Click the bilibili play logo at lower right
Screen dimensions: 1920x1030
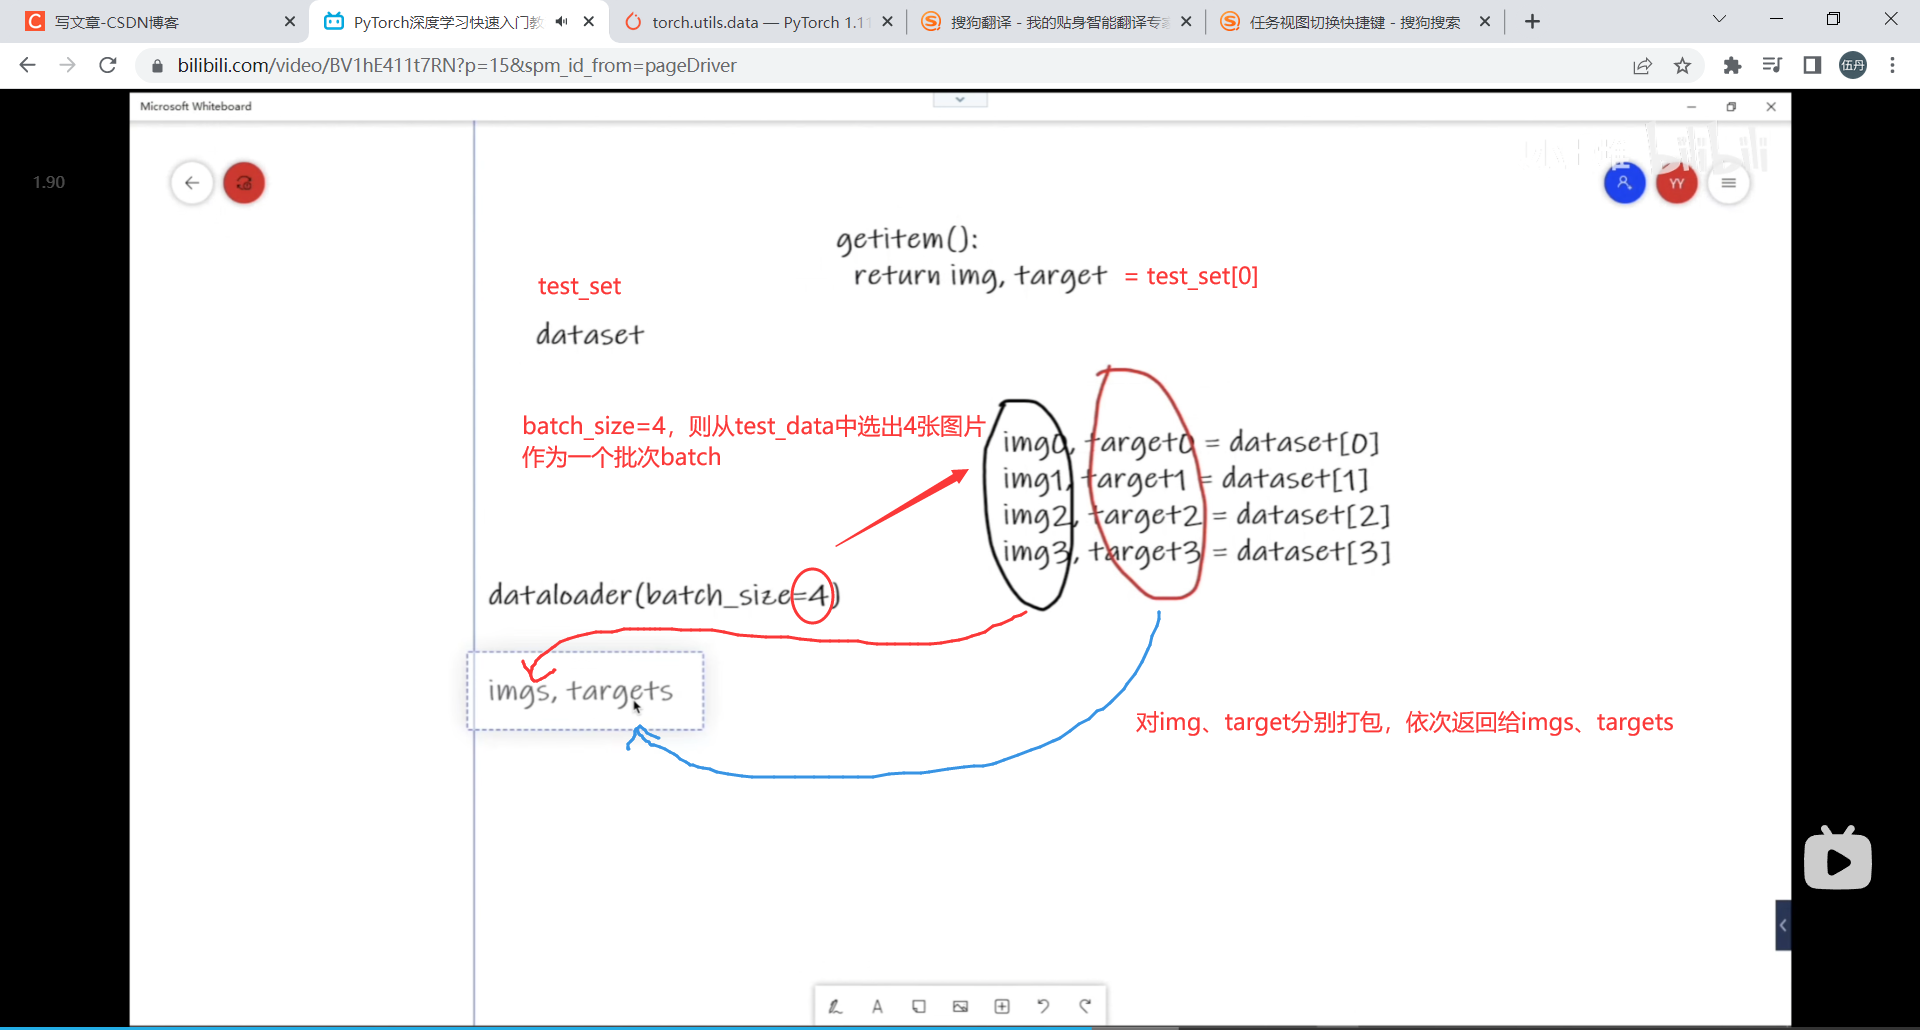point(1838,858)
